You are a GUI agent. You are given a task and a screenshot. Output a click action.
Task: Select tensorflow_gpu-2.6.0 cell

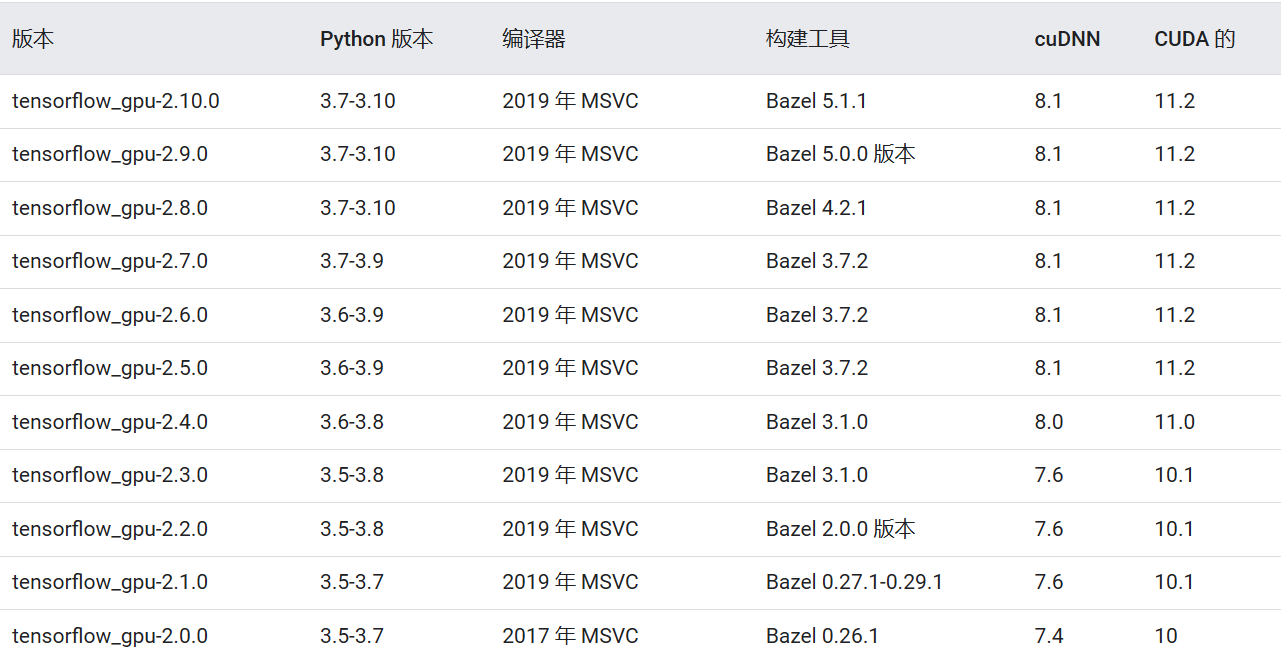110,315
